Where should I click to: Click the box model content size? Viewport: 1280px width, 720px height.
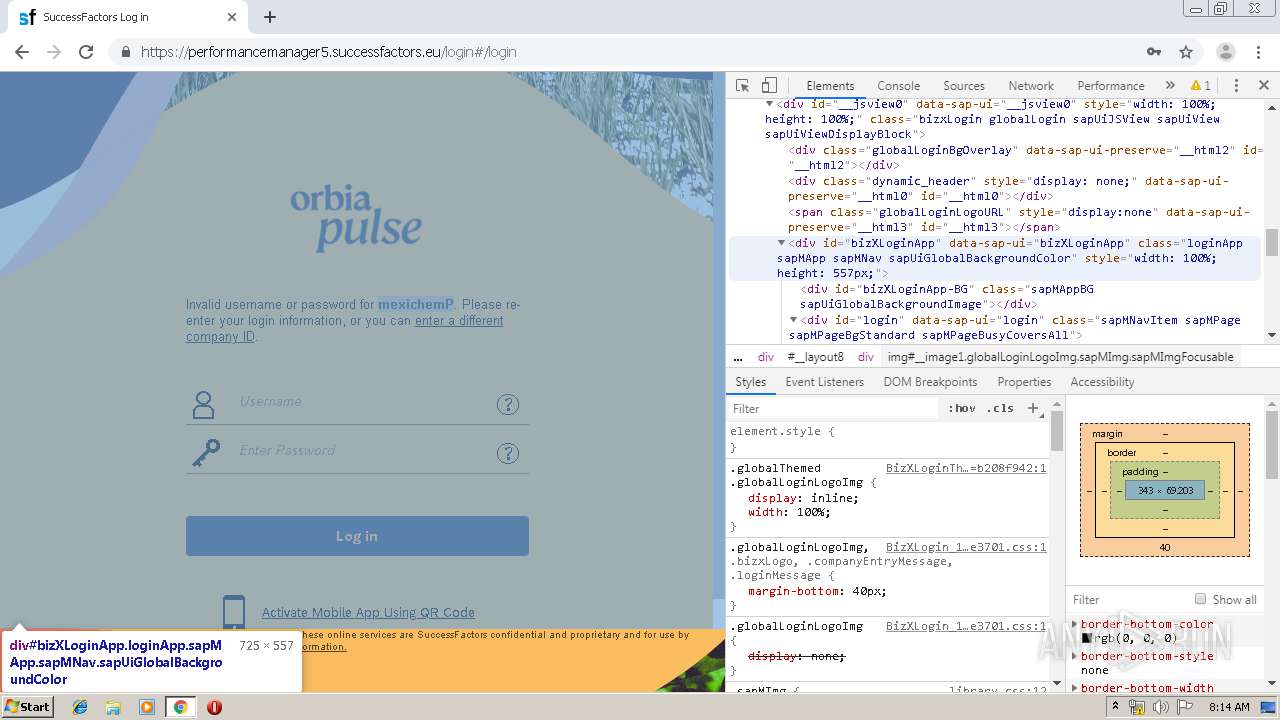(x=1165, y=491)
